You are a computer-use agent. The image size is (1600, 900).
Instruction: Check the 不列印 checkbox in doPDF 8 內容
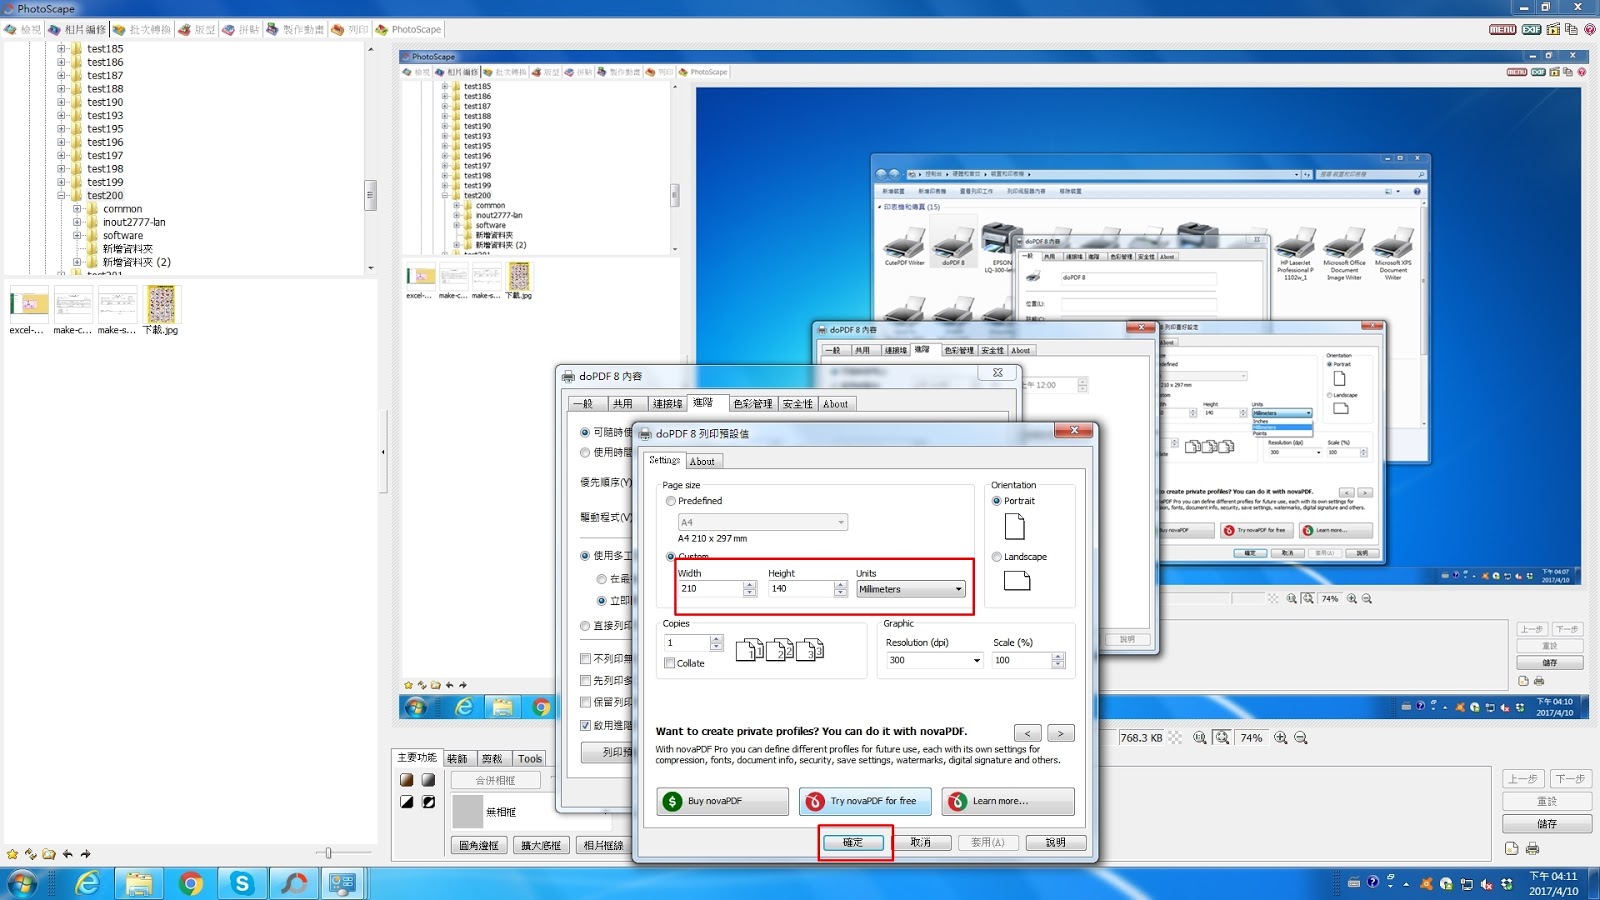pyautogui.click(x=586, y=659)
